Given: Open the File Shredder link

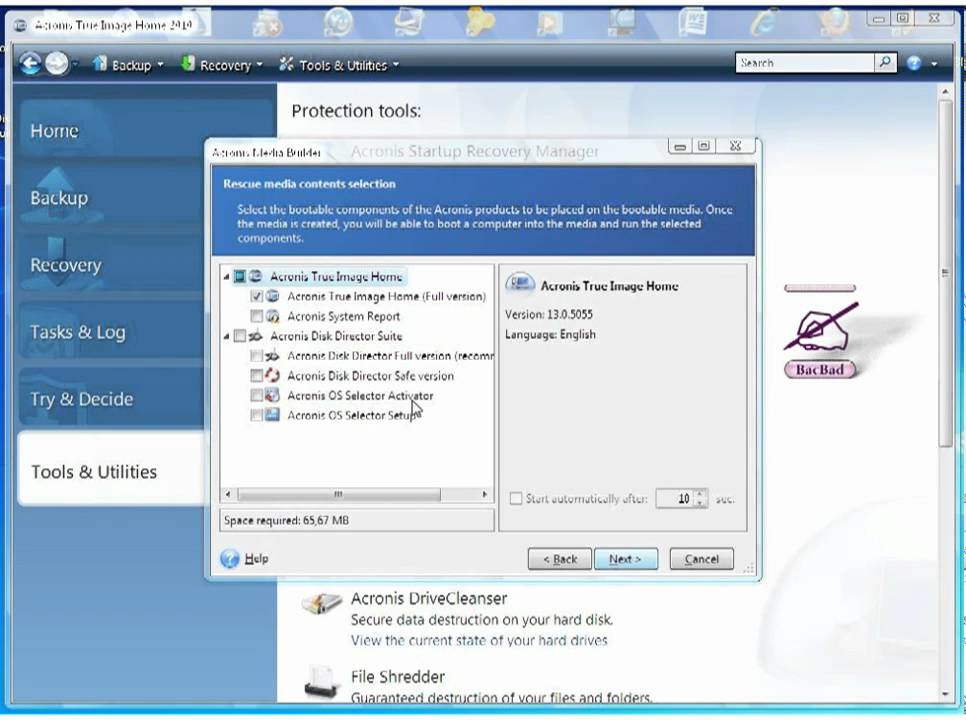Looking at the screenshot, I should tap(398, 677).
